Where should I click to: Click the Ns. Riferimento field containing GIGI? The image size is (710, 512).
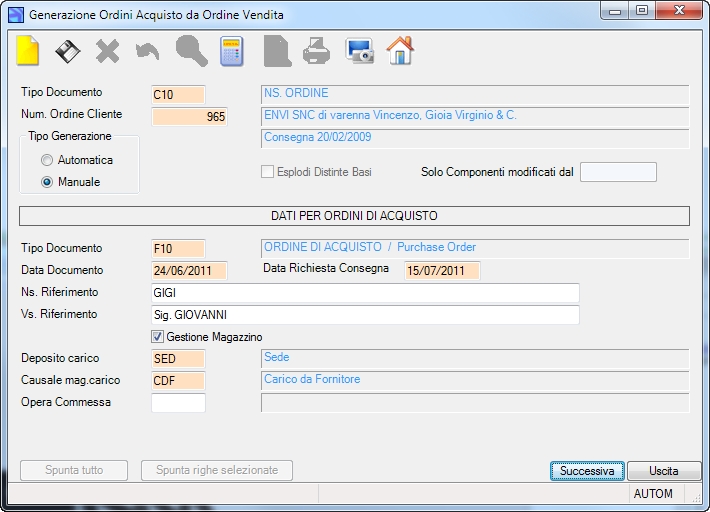tap(365, 293)
